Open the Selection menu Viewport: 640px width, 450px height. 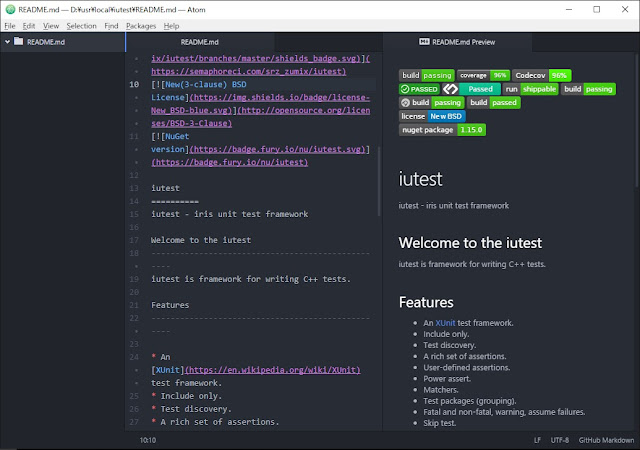(82, 26)
